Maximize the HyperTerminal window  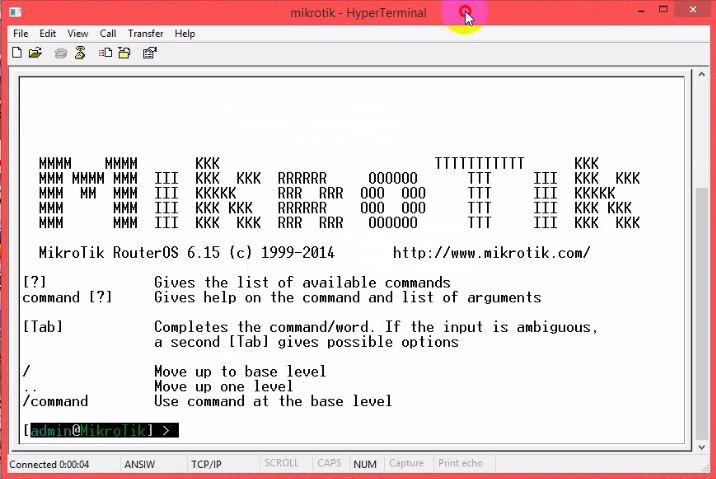coord(663,9)
